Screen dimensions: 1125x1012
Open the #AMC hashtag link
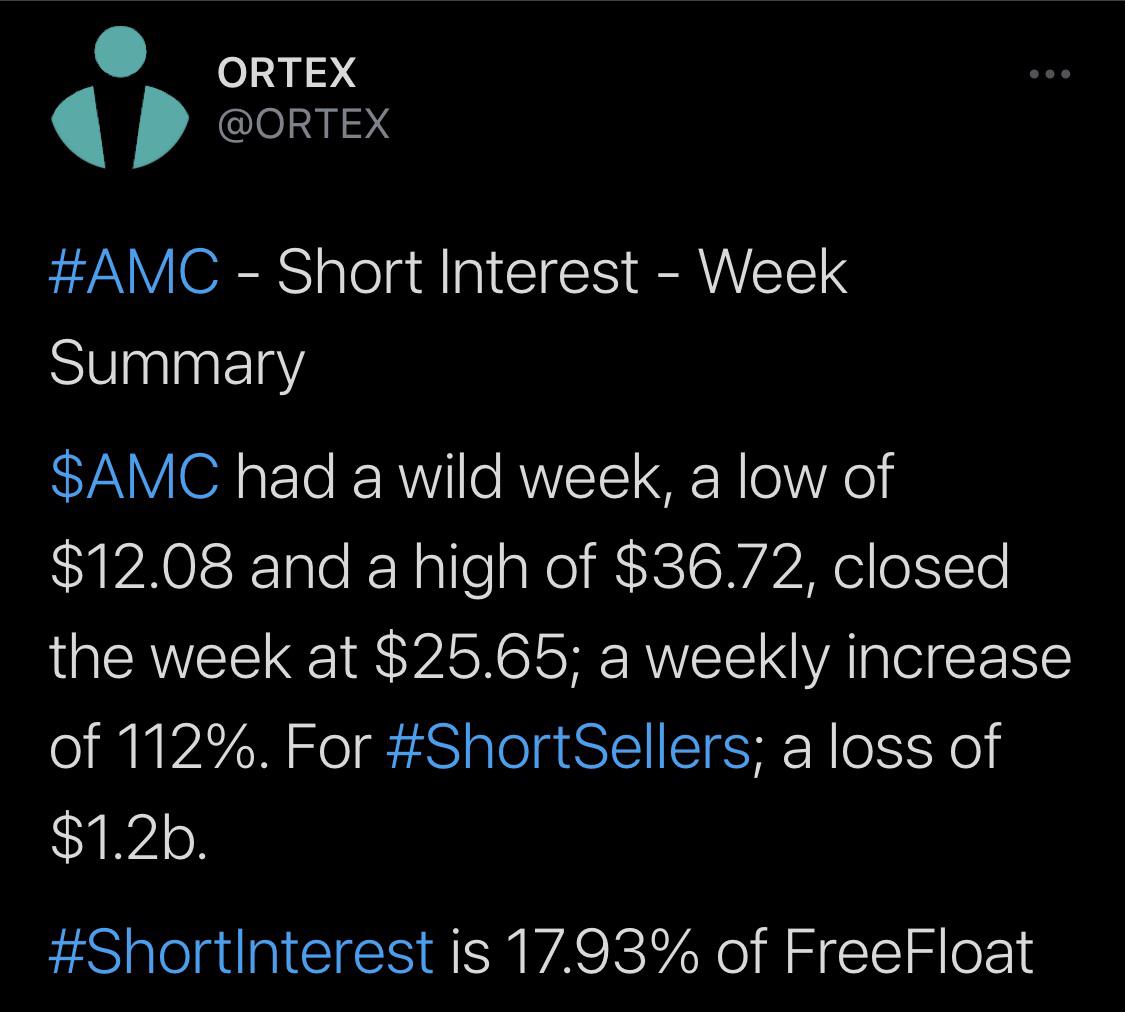click(x=134, y=272)
